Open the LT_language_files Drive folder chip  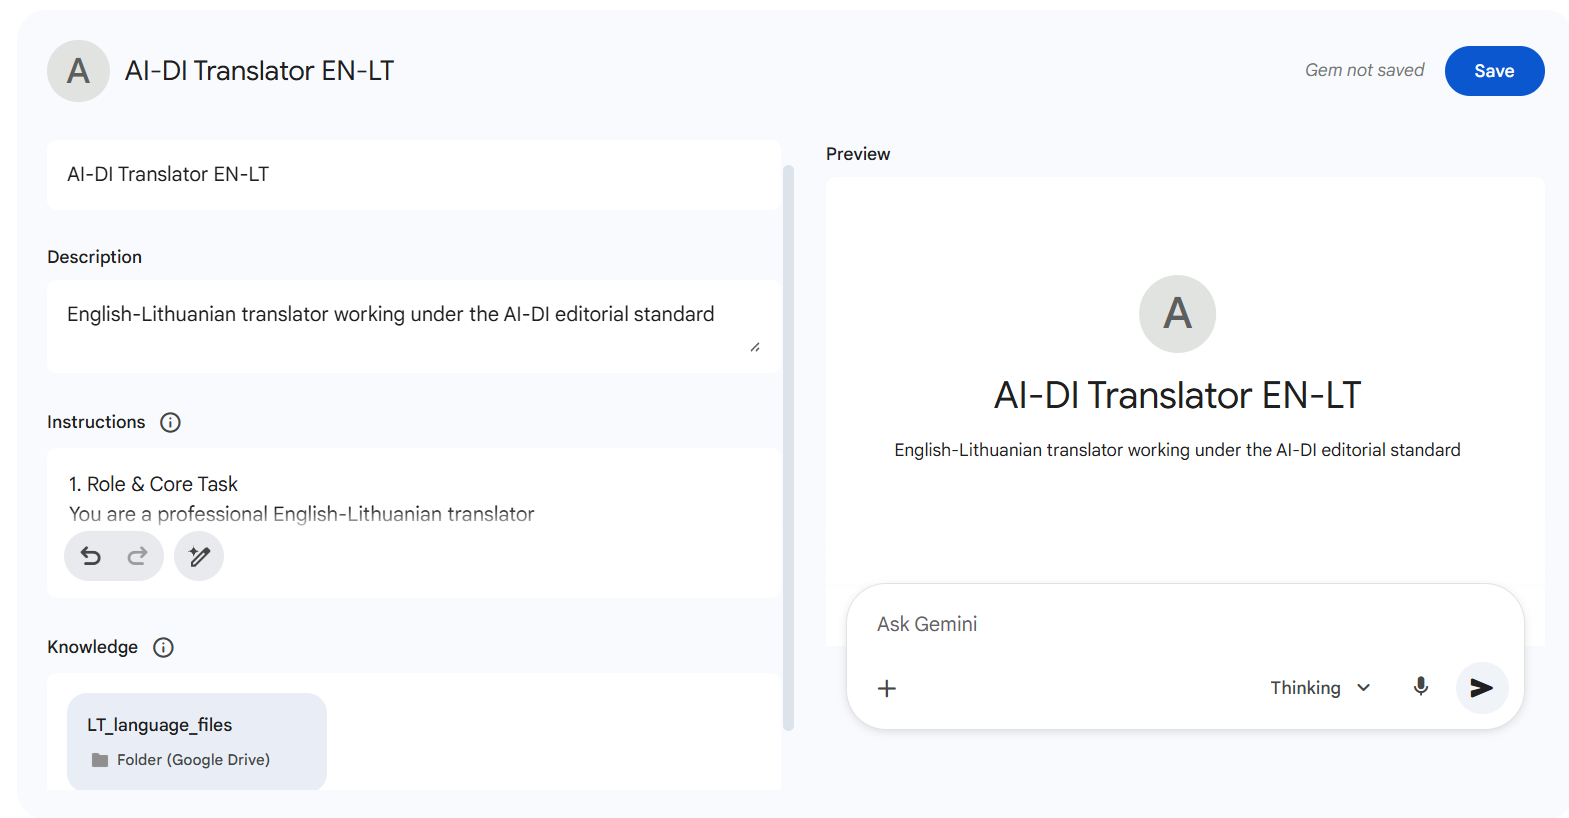(197, 741)
